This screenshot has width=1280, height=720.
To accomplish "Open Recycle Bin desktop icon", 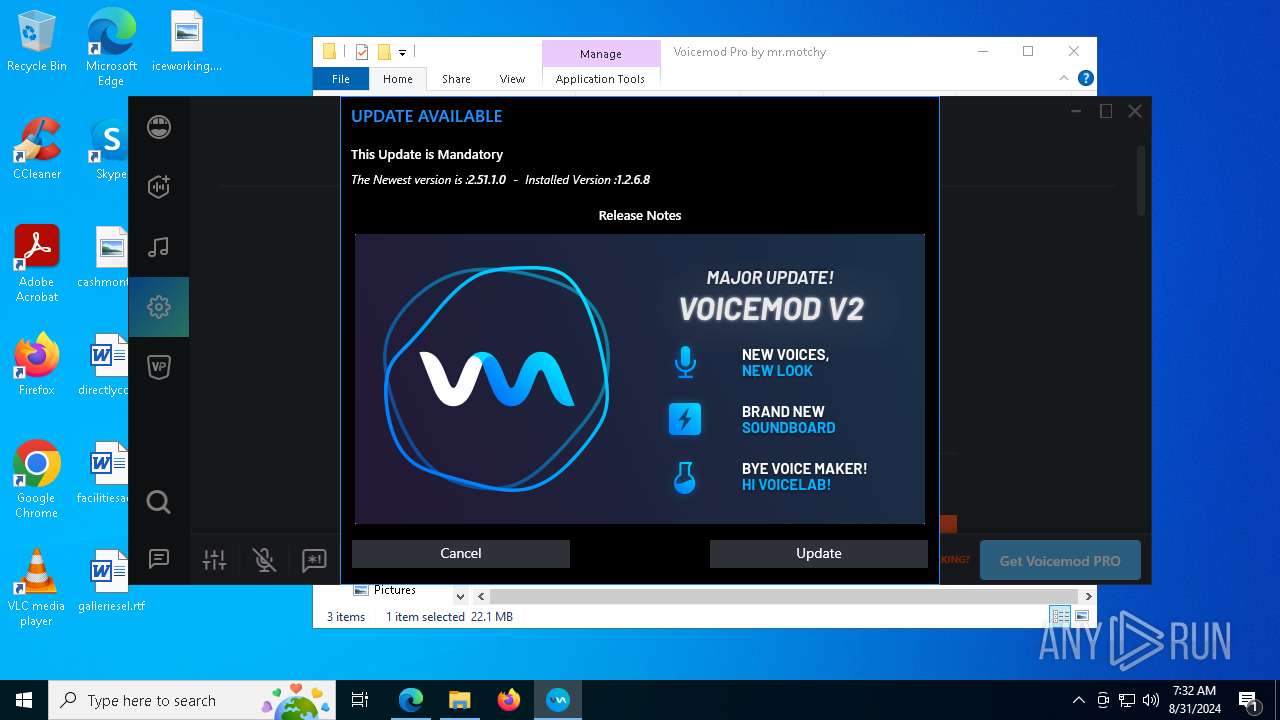I will 37,41.
